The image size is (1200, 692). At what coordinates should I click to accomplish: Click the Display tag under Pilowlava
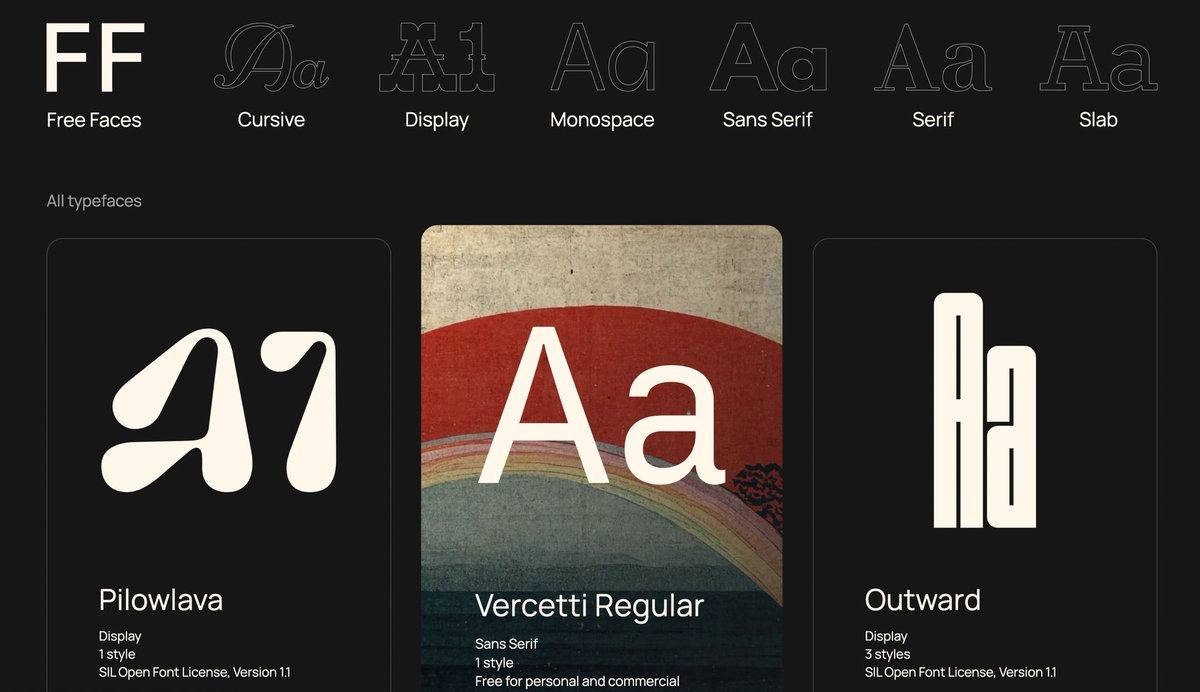(x=120, y=636)
